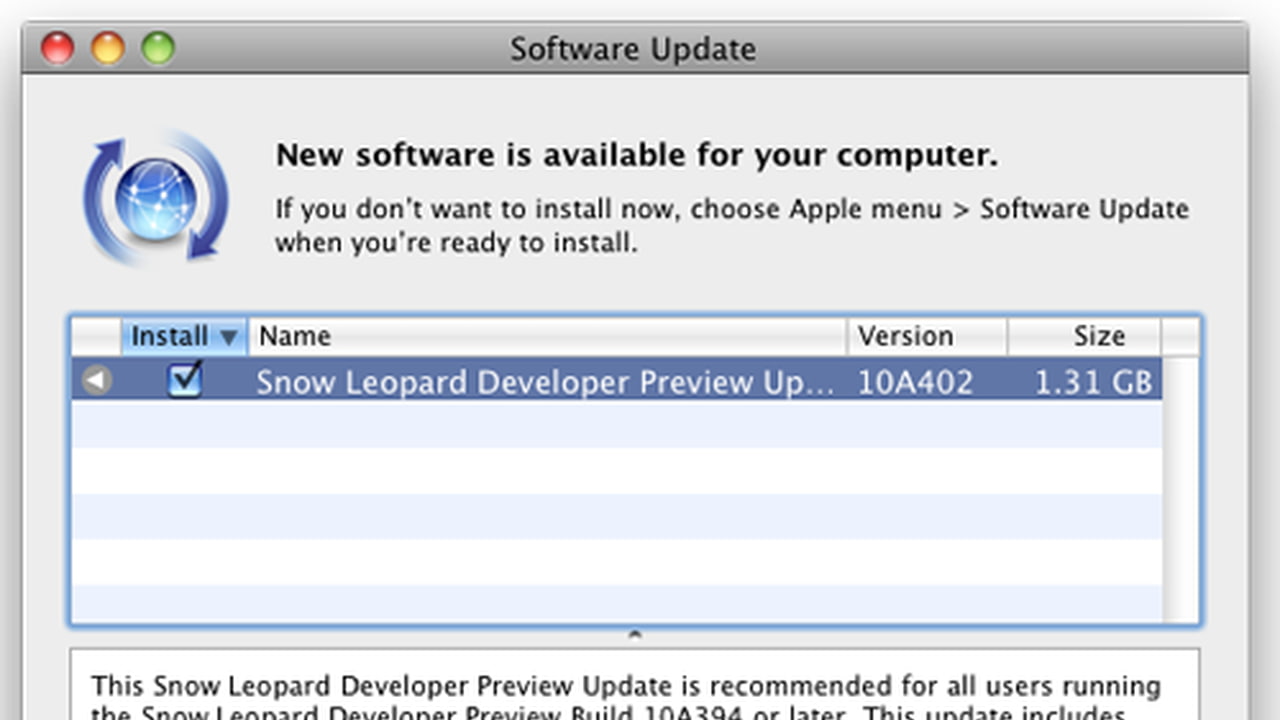This screenshot has height=720, width=1280.
Task: Minimize the Software Update window
Action: (107, 48)
